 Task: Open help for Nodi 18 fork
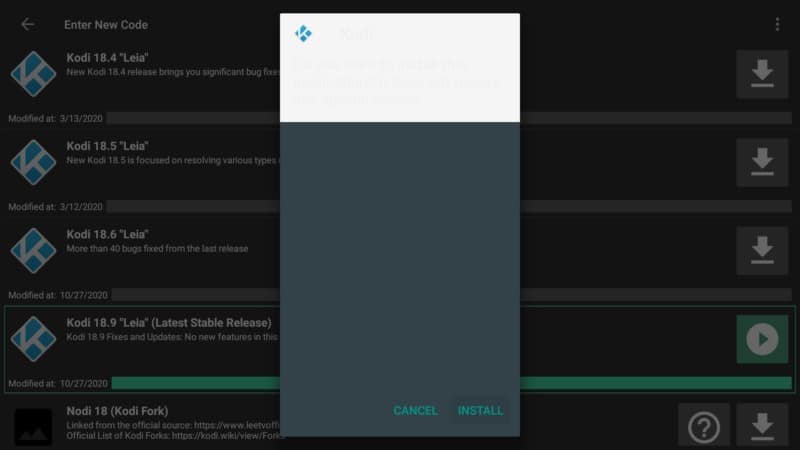pos(704,427)
